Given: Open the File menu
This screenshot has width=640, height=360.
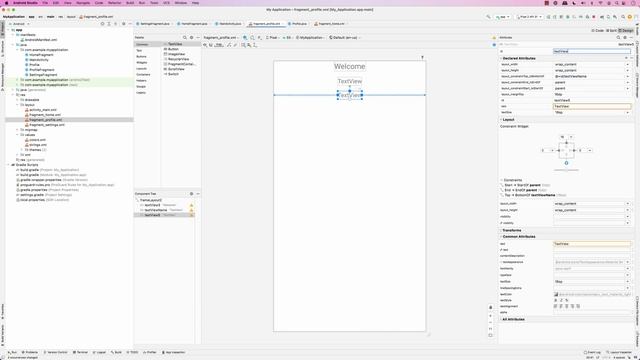Looking at the screenshot, I should pyautogui.click(x=45, y=3).
